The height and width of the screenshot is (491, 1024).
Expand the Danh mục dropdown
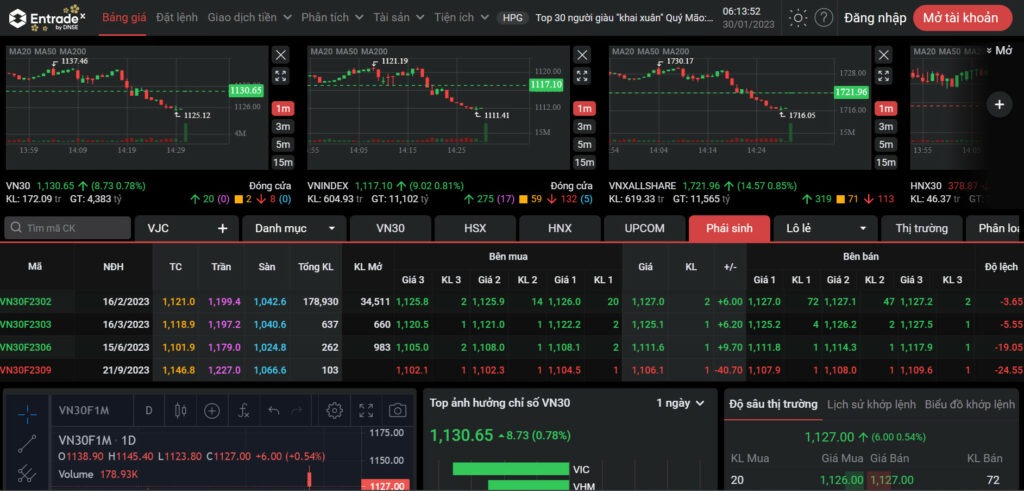pyautogui.click(x=294, y=228)
